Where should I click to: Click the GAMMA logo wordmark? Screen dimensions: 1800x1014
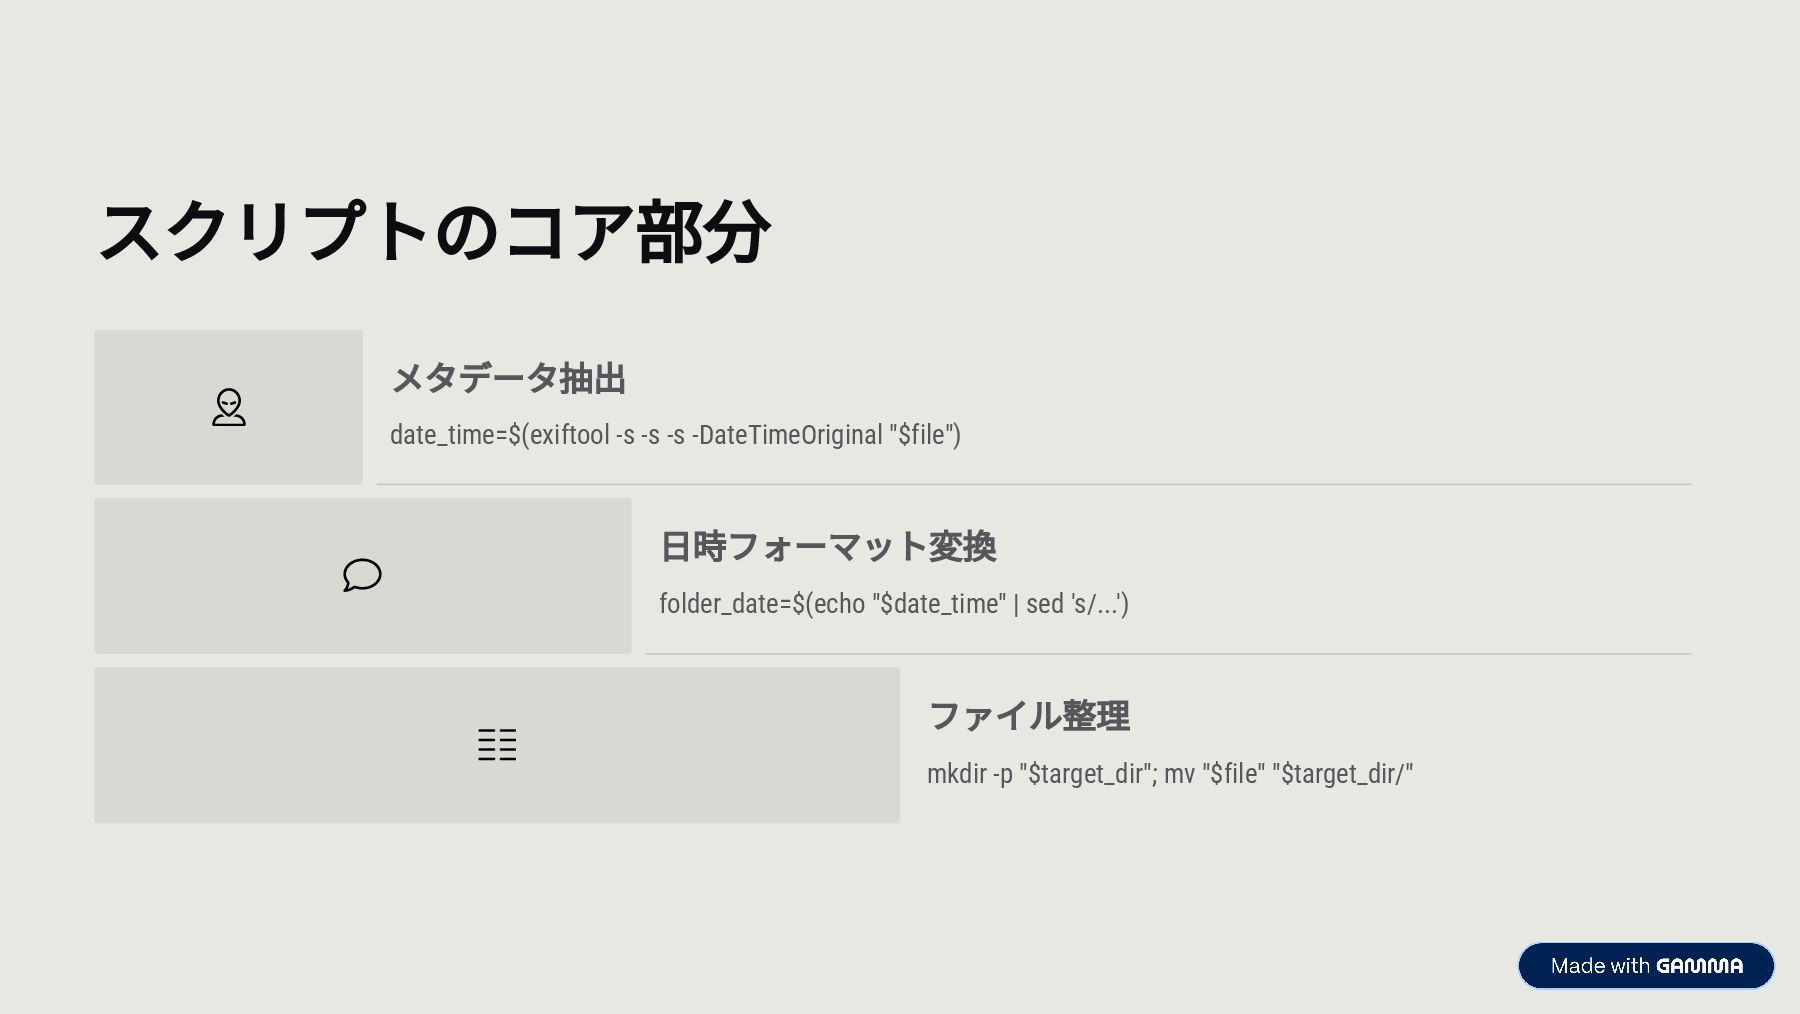click(x=1699, y=966)
